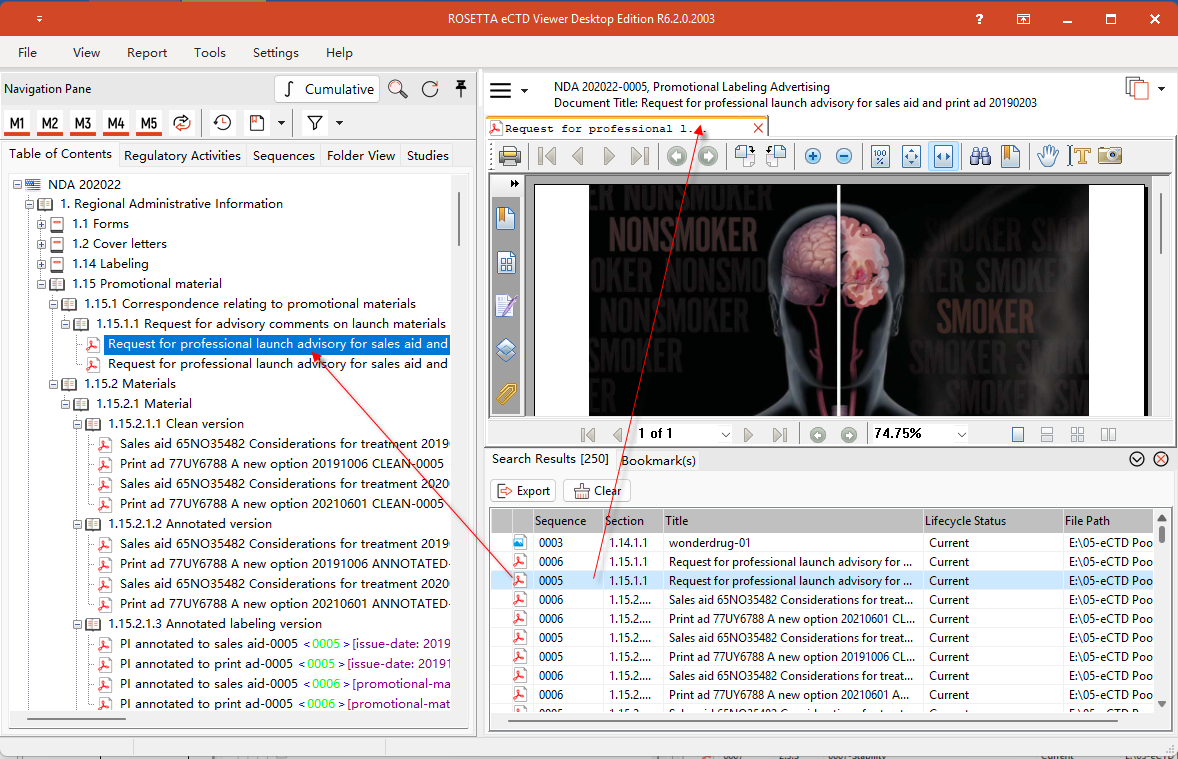This screenshot has width=1178, height=759.
Task: Open the filter funnel dropdown arrow
Action: click(340, 122)
